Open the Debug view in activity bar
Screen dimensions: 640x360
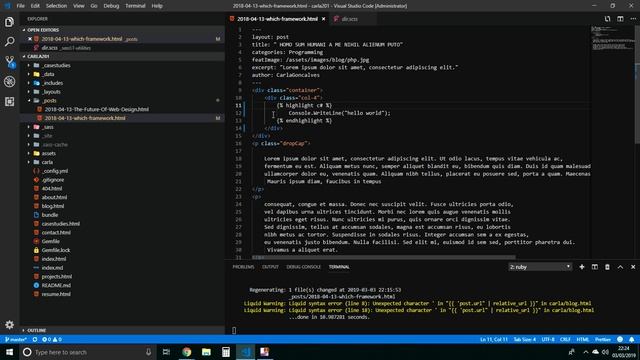(9, 82)
